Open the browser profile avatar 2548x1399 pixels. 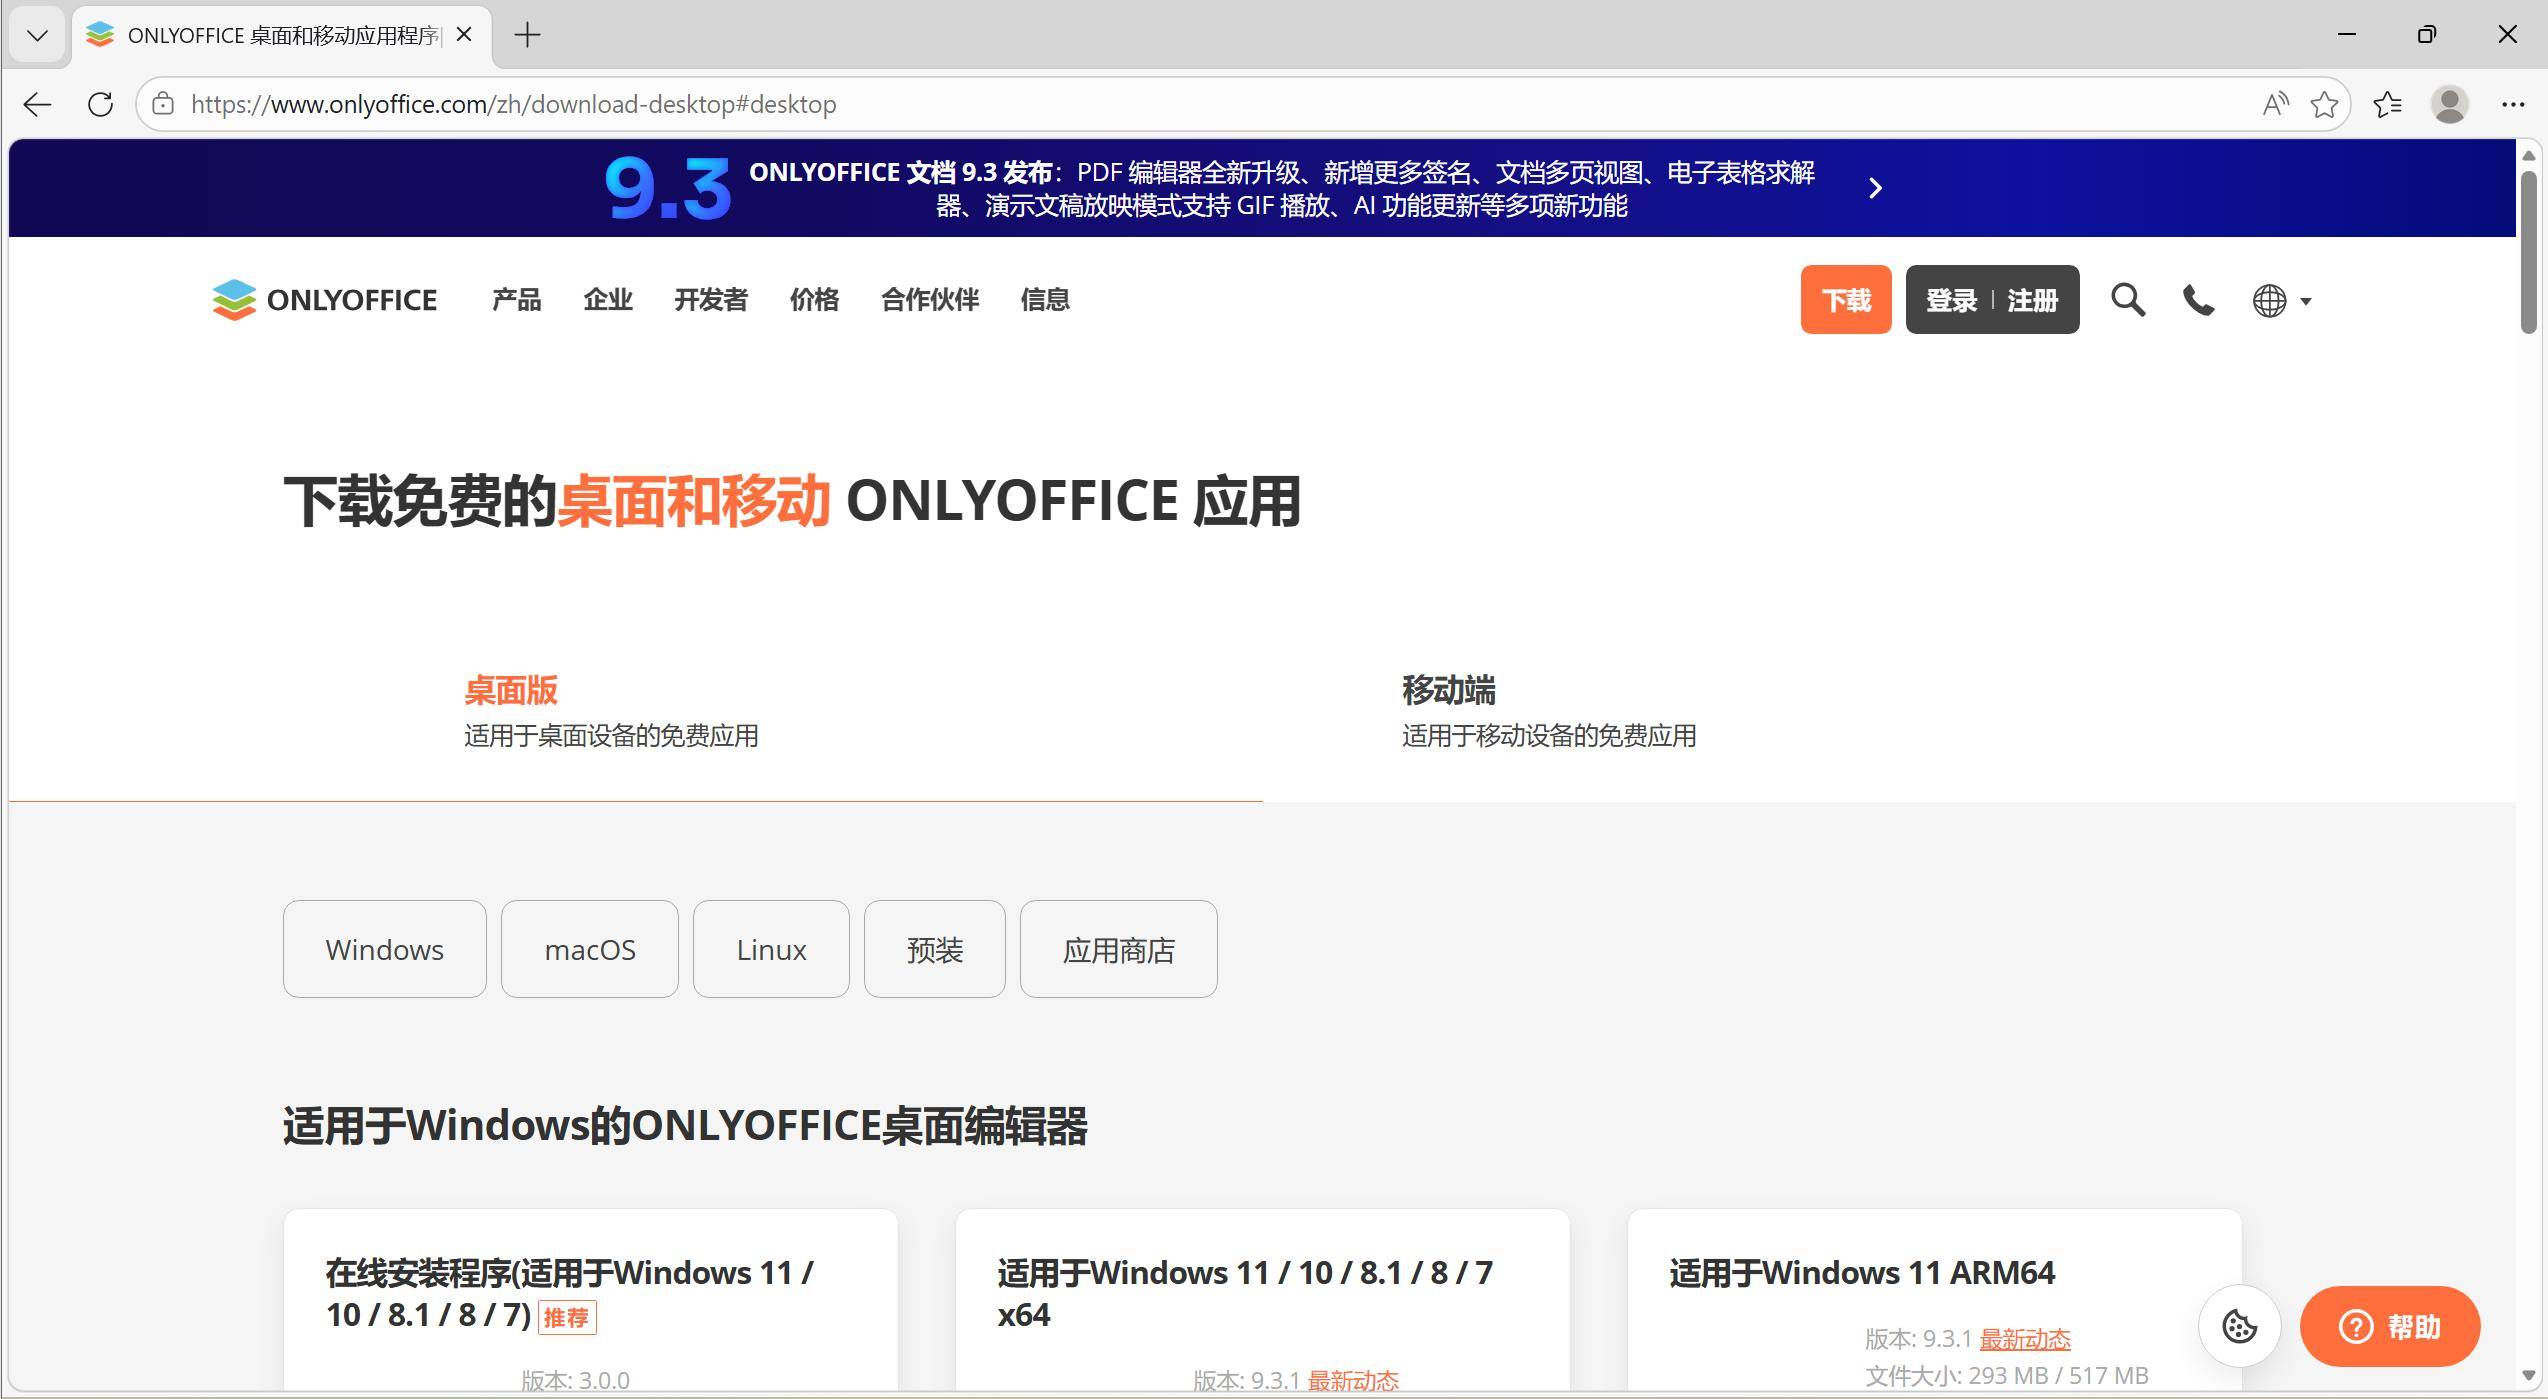click(x=2449, y=104)
